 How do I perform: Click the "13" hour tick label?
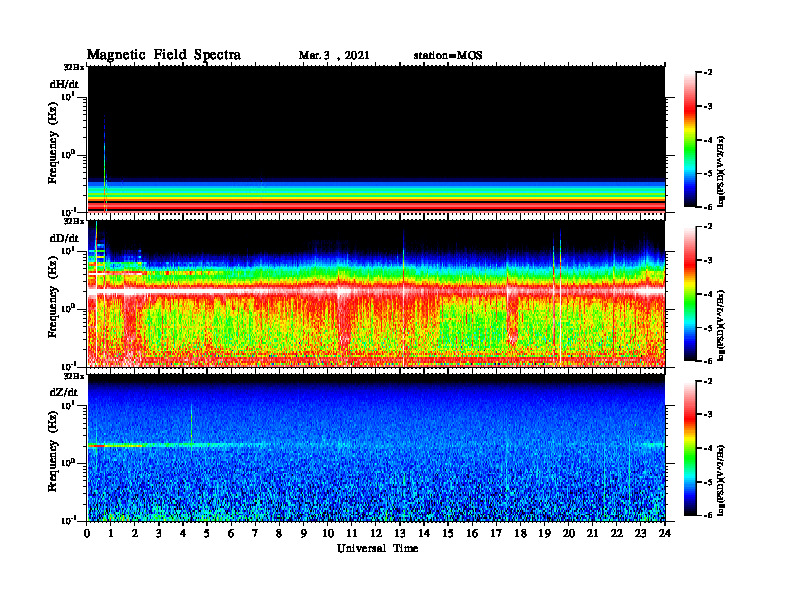(400, 533)
